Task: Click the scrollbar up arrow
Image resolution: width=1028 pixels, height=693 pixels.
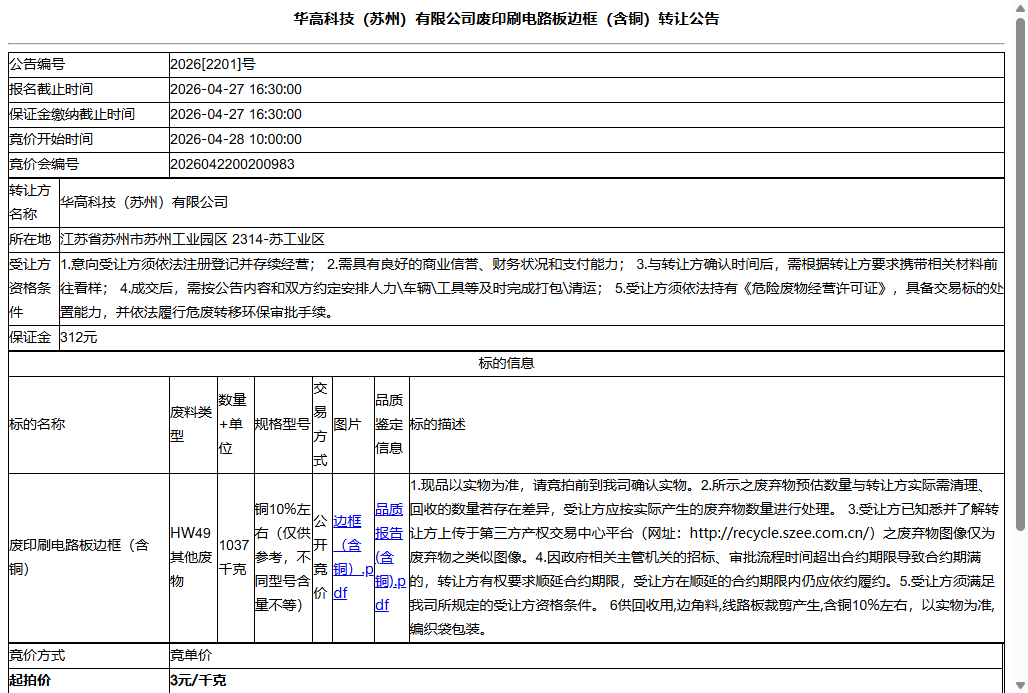Action: pyautogui.click(x=1021, y=7)
